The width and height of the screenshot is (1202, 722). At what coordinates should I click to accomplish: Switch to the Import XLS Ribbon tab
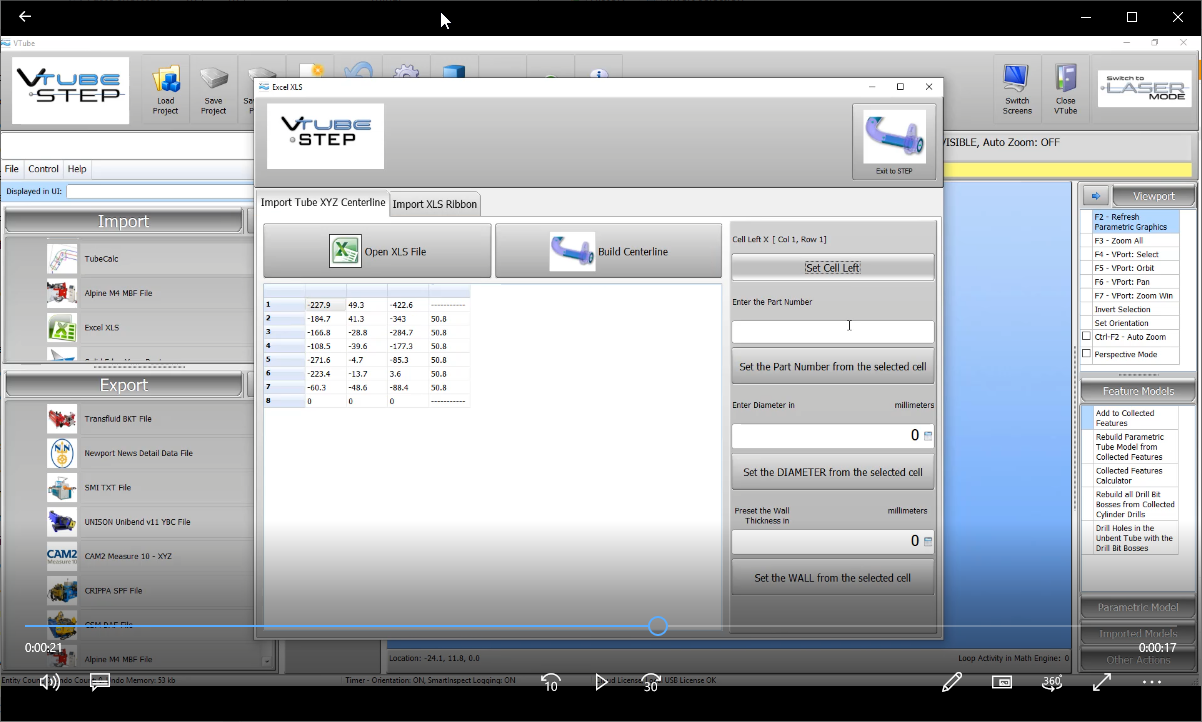(x=435, y=204)
